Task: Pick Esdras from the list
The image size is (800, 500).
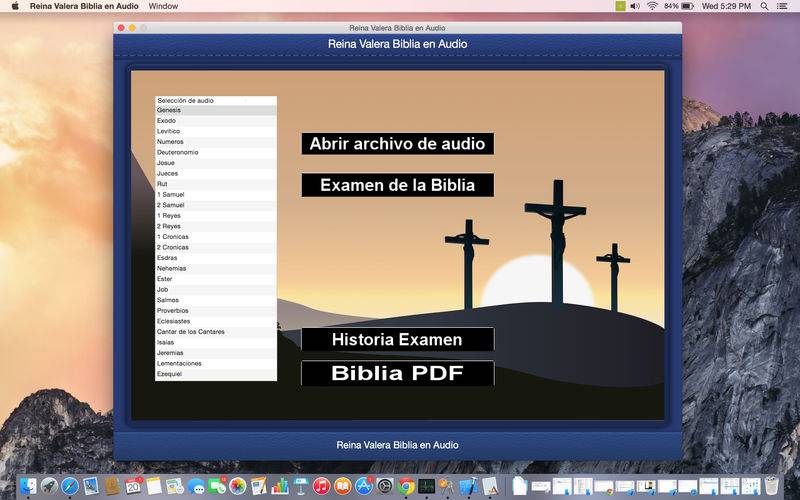Action: point(216,258)
